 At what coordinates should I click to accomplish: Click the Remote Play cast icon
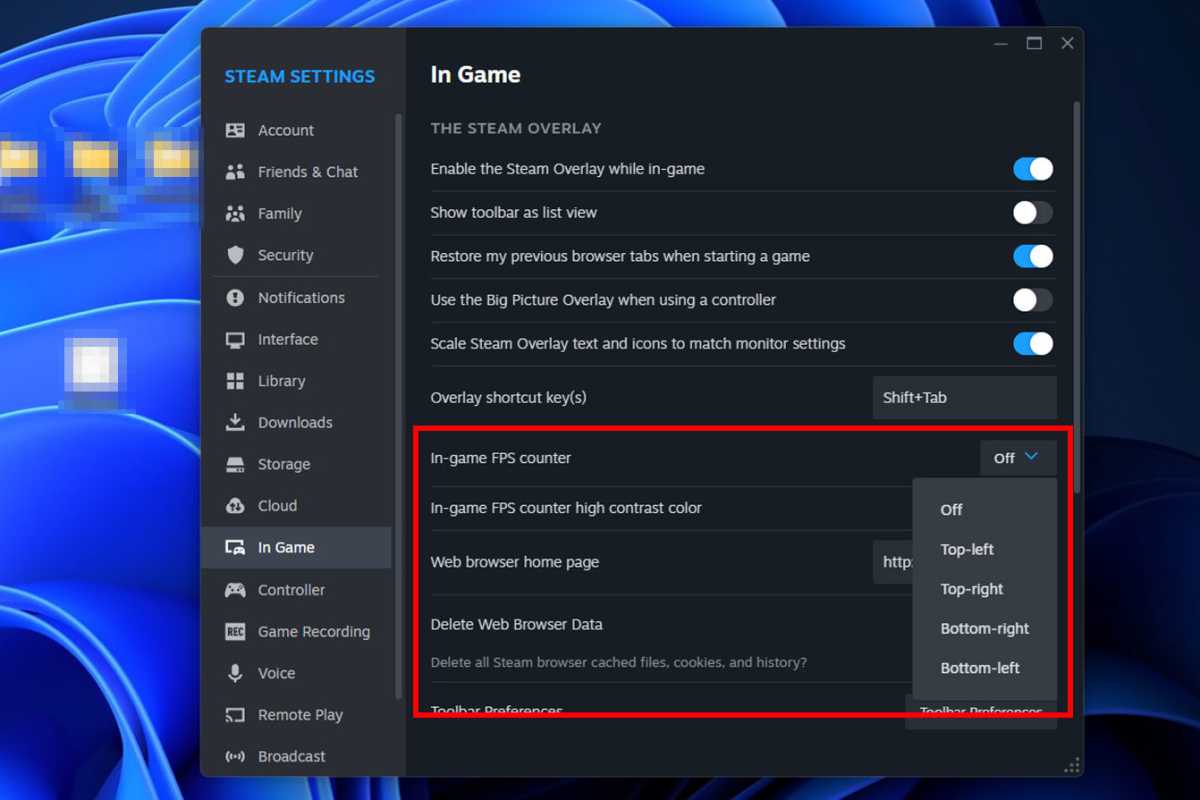tap(235, 715)
